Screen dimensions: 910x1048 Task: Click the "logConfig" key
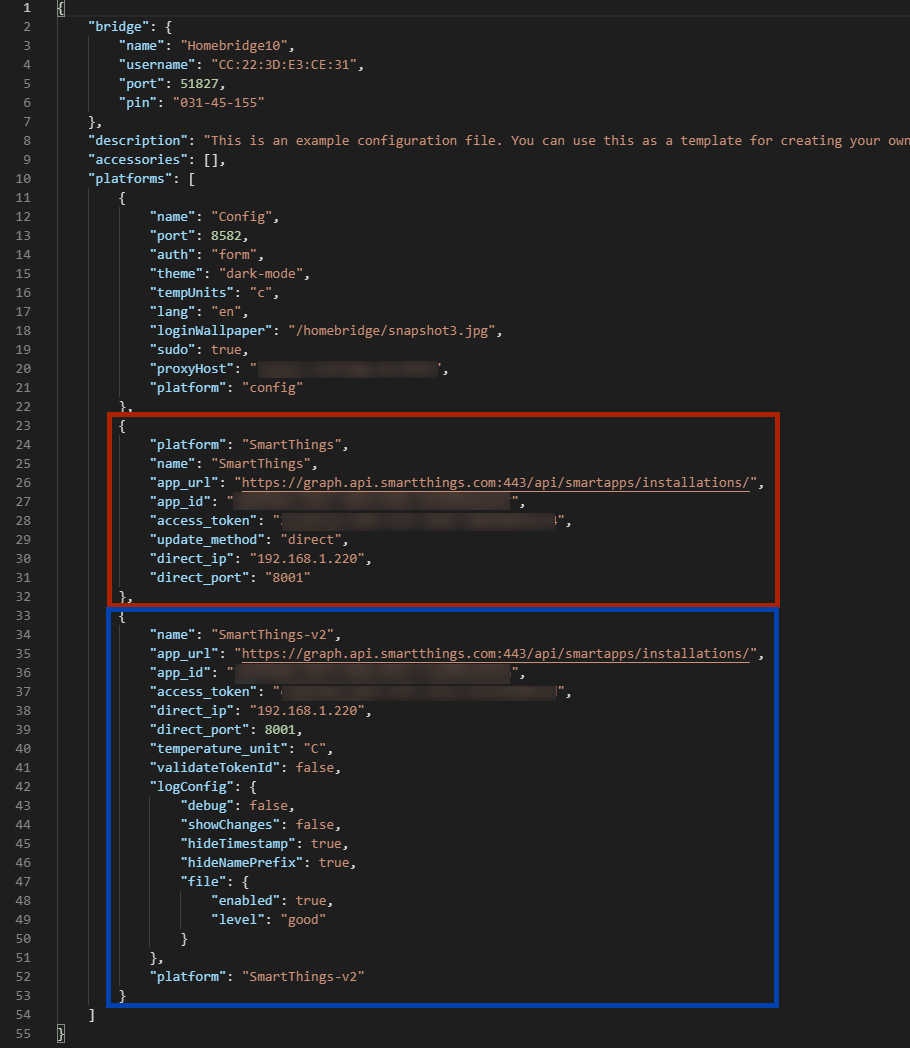point(192,787)
